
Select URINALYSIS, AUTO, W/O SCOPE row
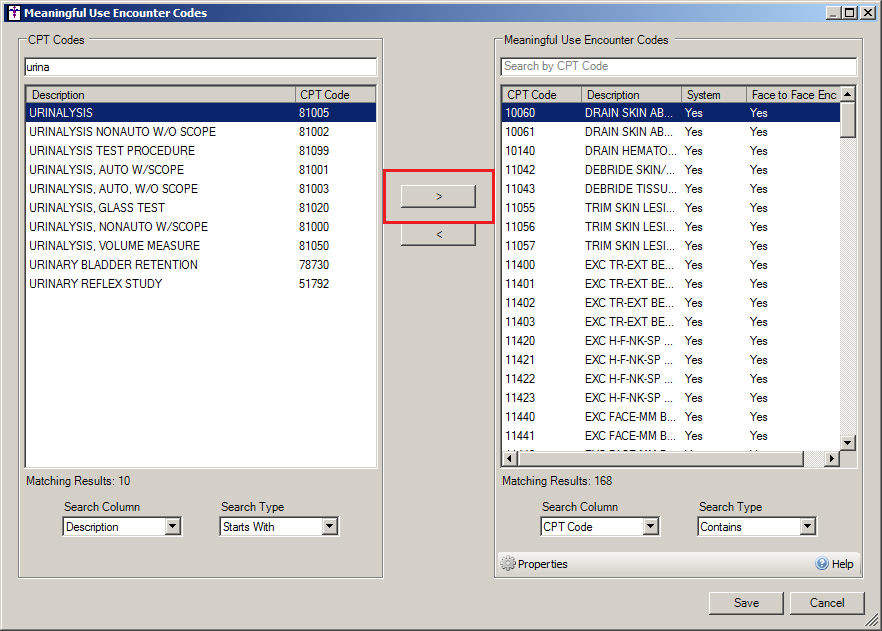point(201,189)
